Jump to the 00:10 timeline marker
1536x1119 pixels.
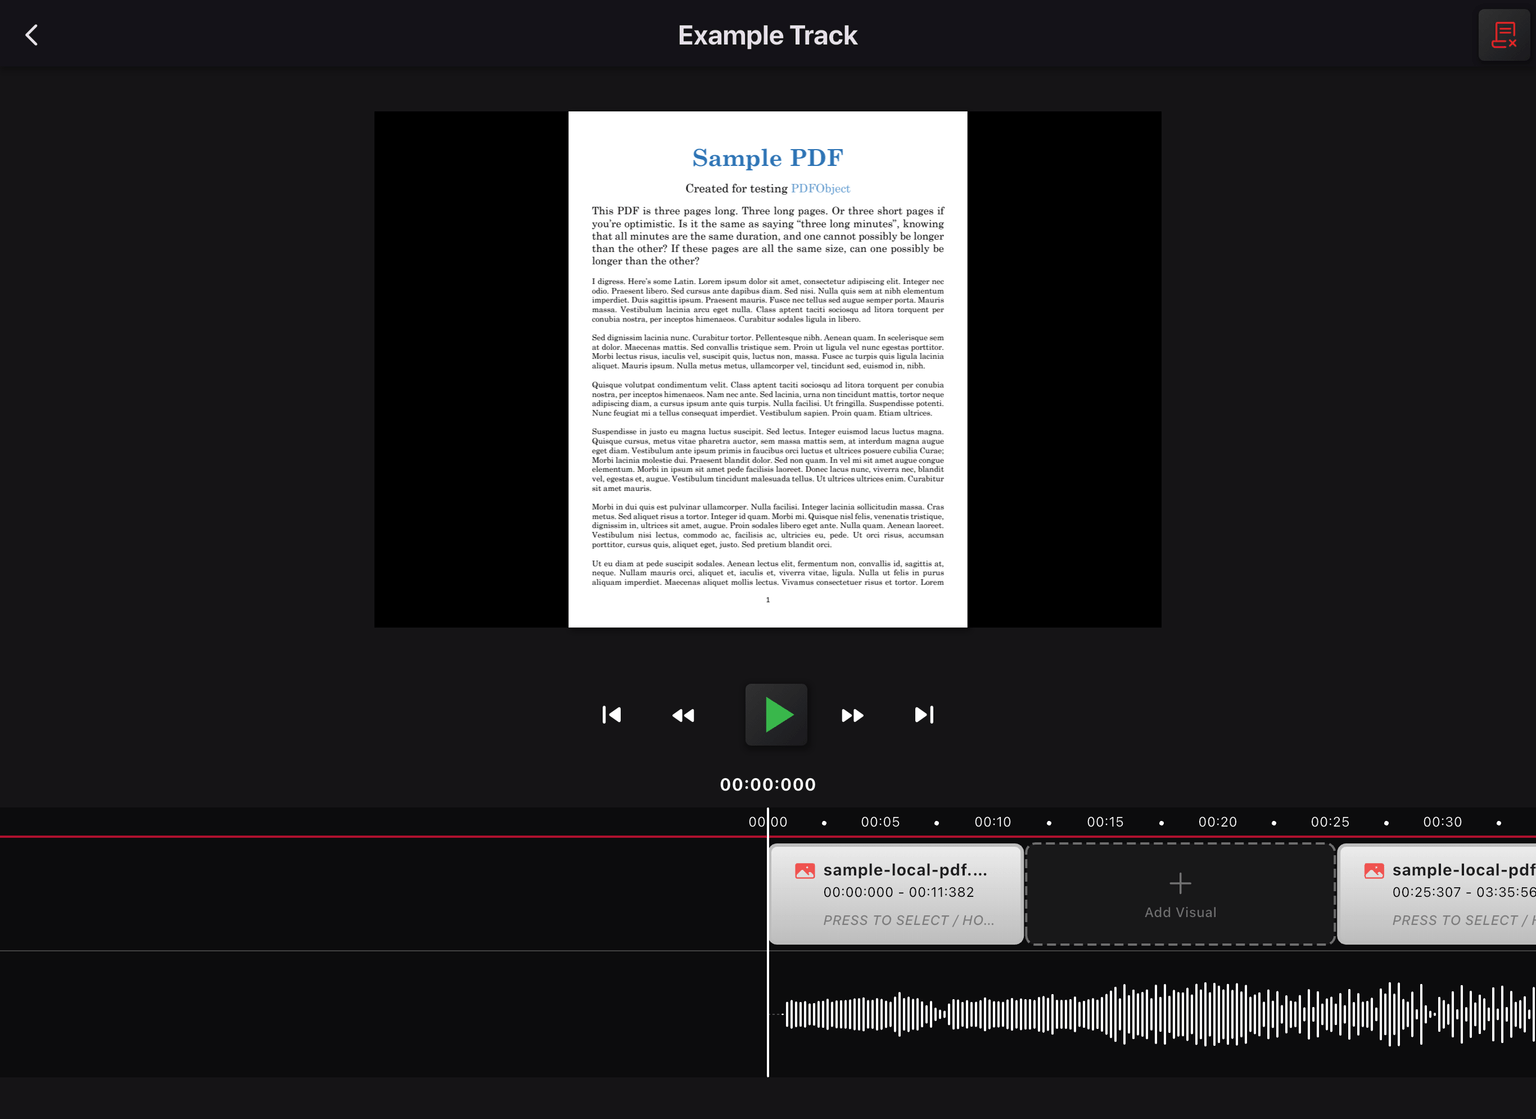[x=992, y=822]
